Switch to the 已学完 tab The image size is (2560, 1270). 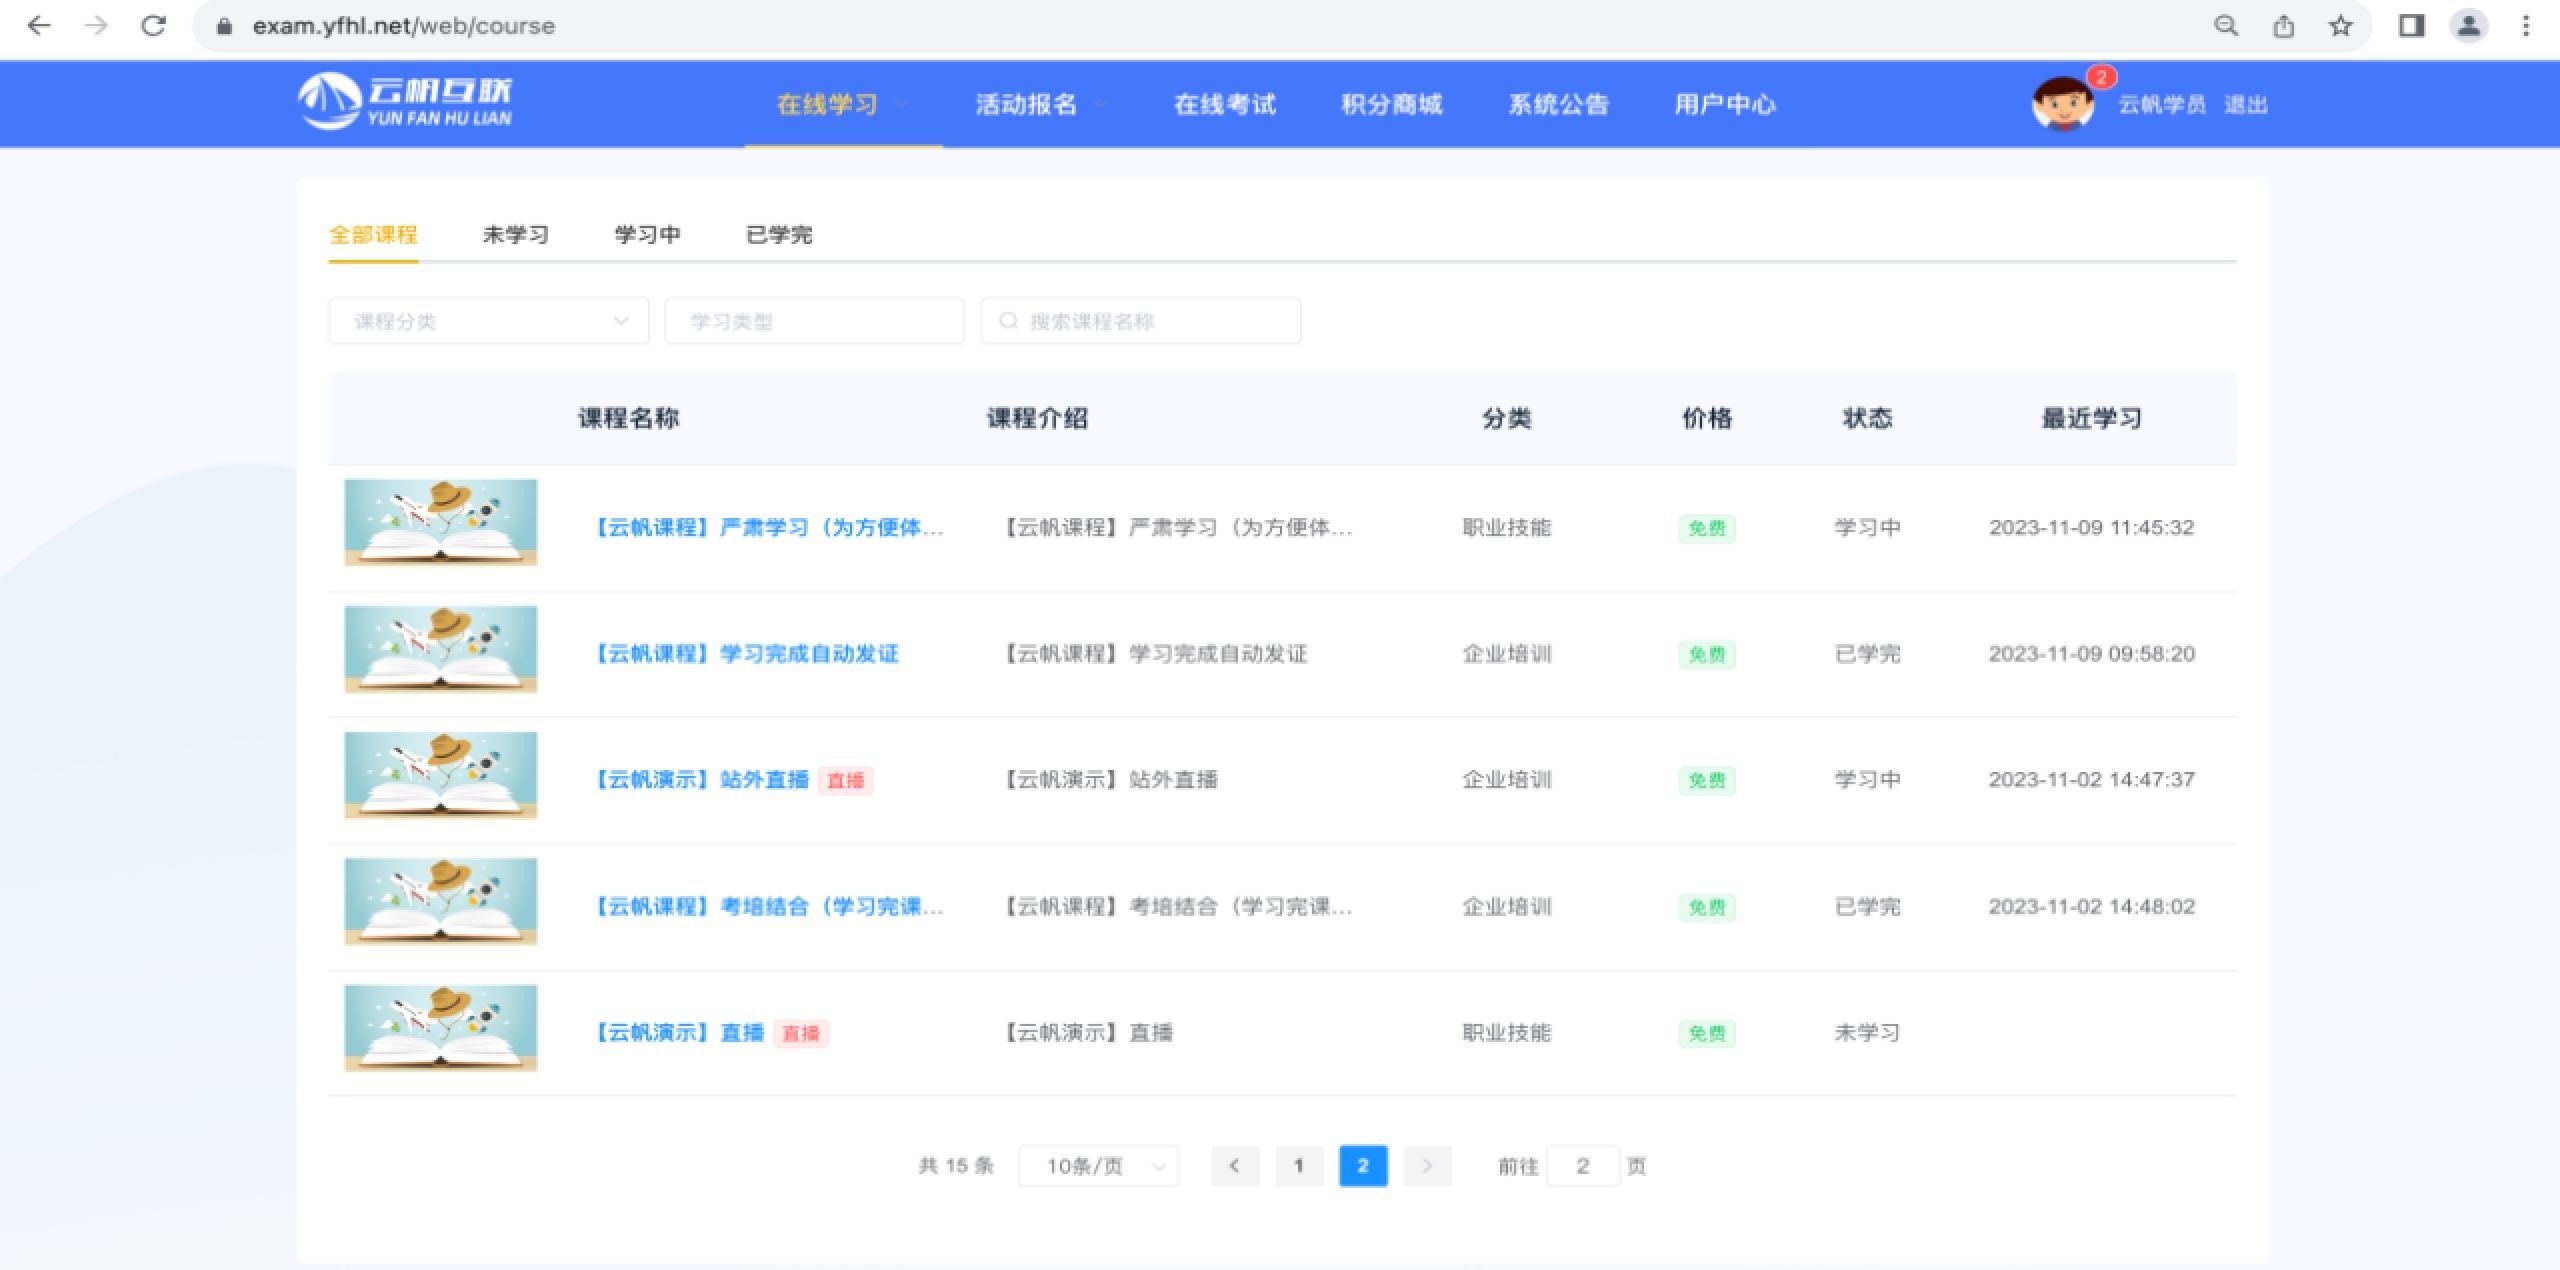[779, 235]
